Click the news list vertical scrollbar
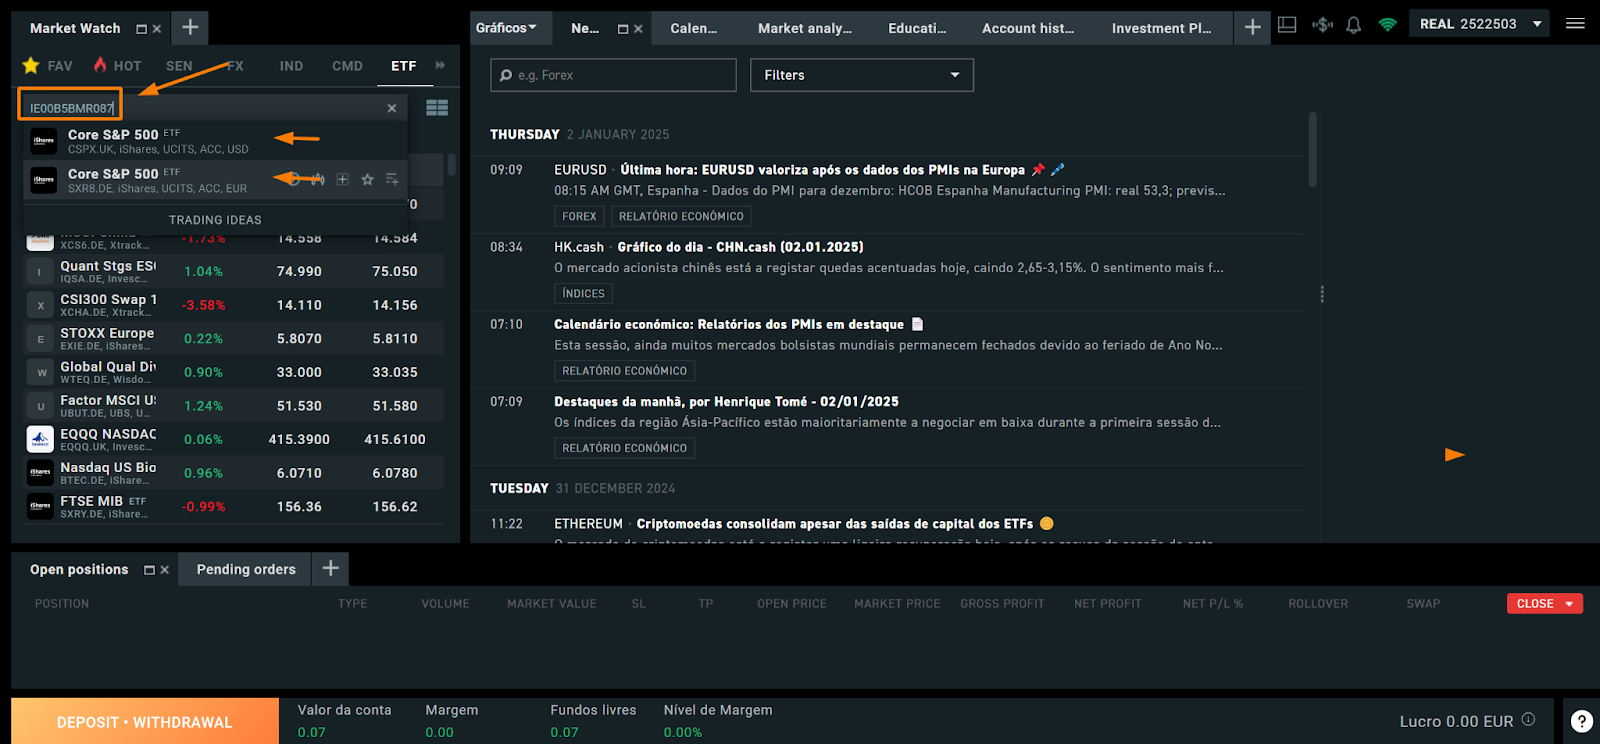This screenshot has height=744, width=1600. coord(1312,150)
